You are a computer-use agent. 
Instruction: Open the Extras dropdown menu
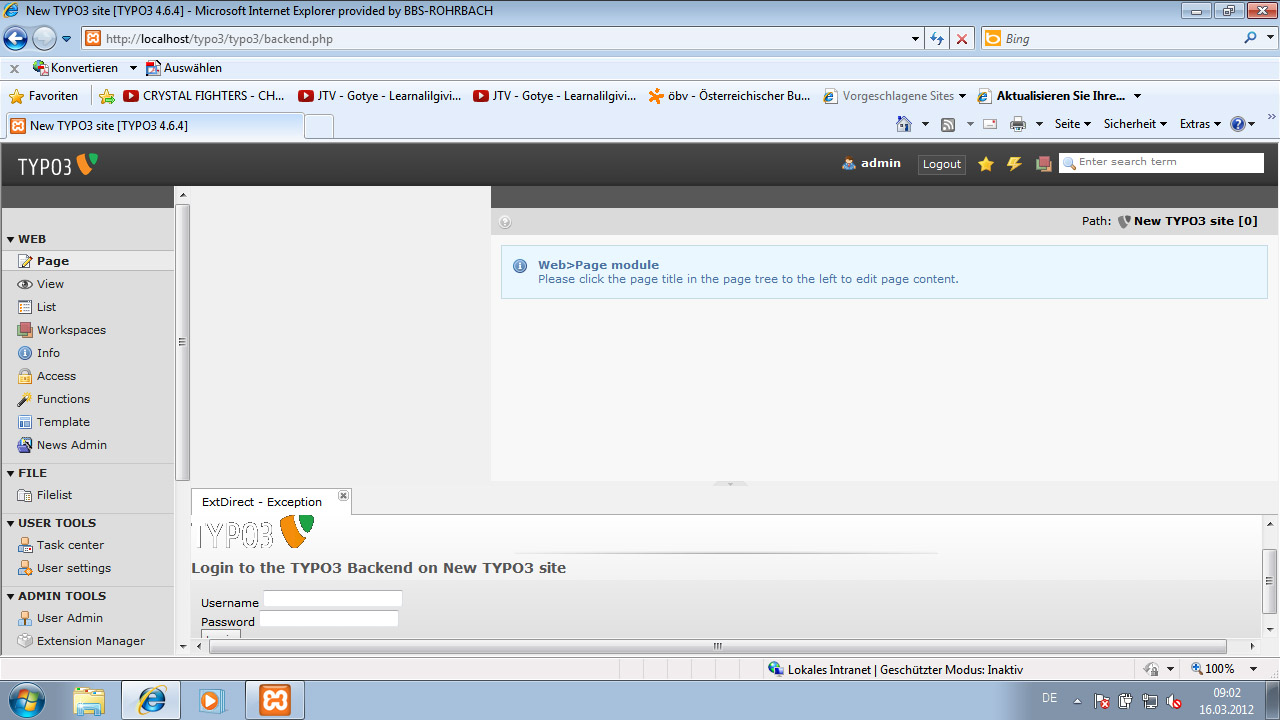pos(1200,124)
